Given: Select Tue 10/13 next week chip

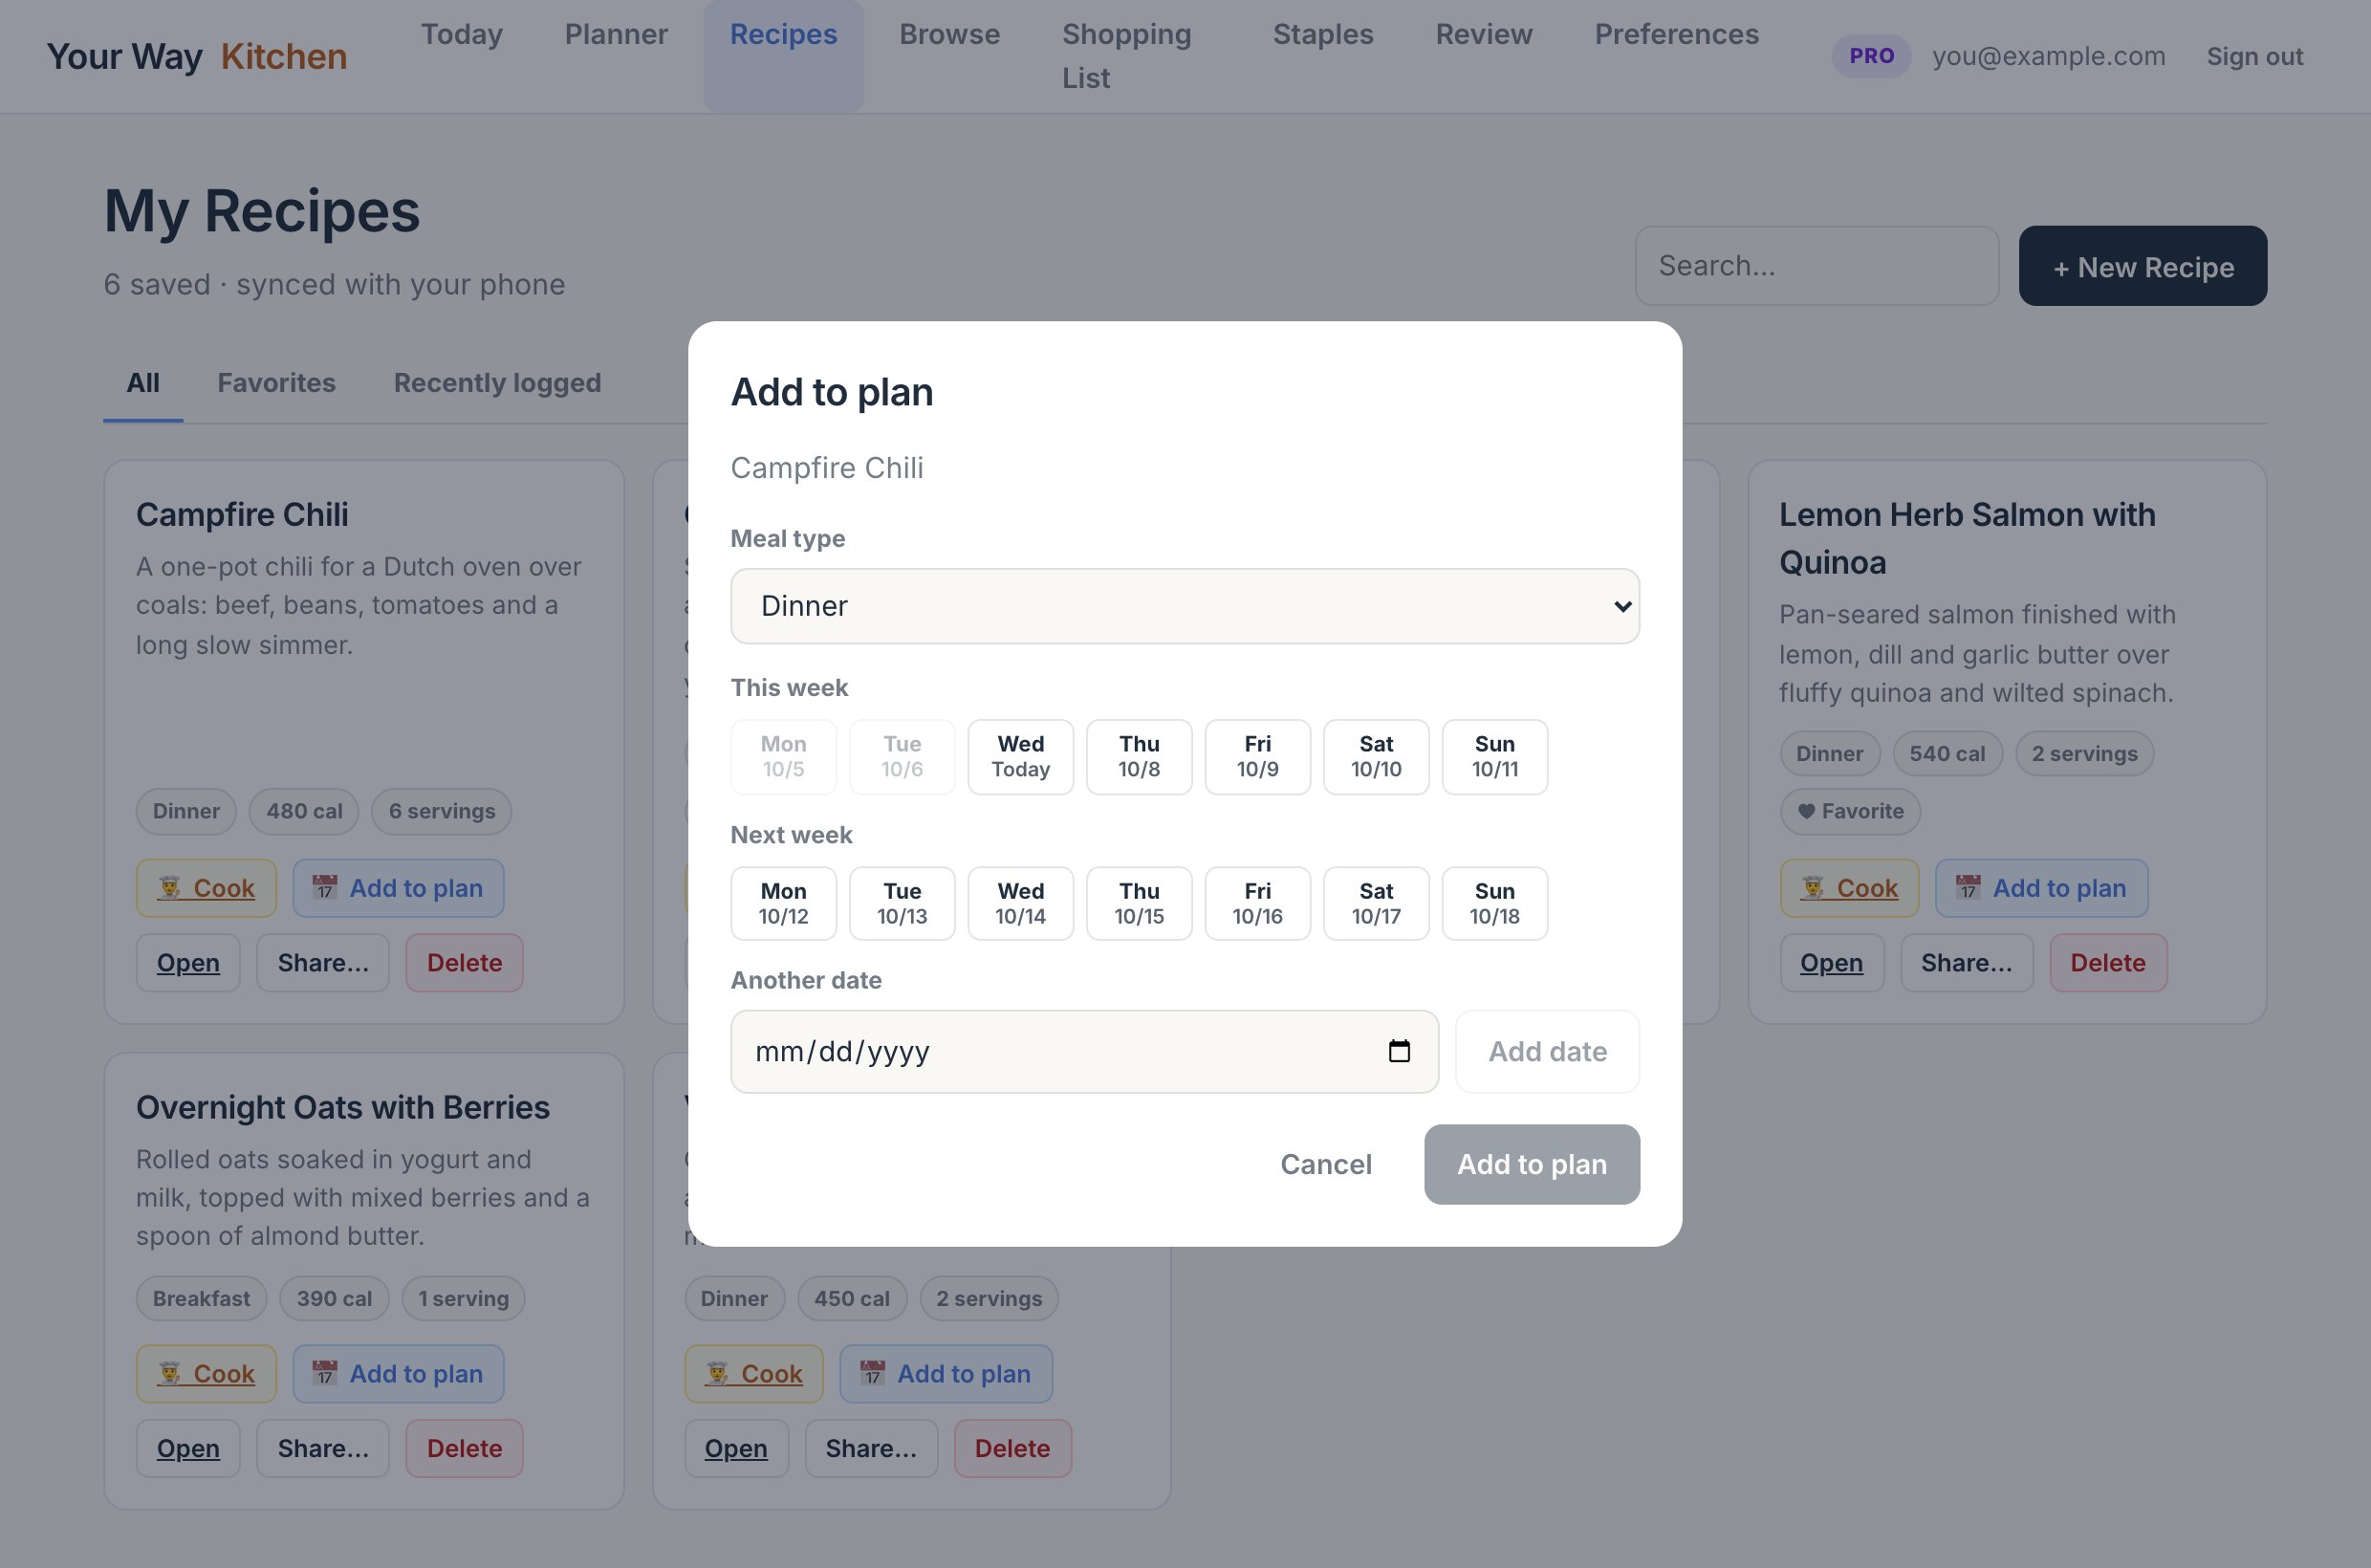Looking at the screenshot, I should (x=902, y=904).
